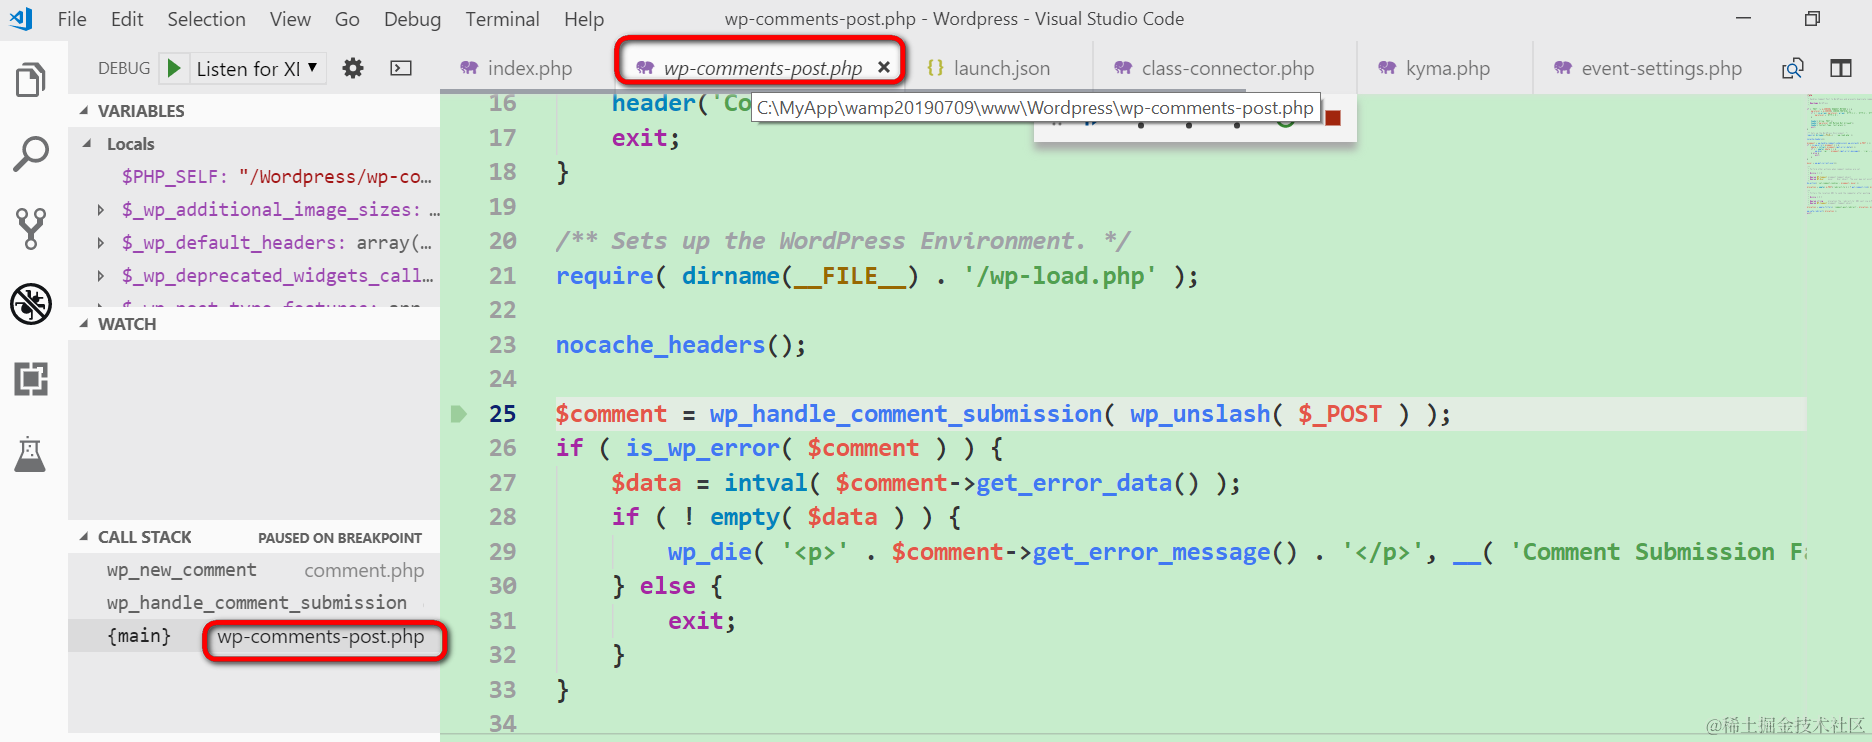
Task: Click the open changes icon in editor toolbar
Action: [1793, 68]
